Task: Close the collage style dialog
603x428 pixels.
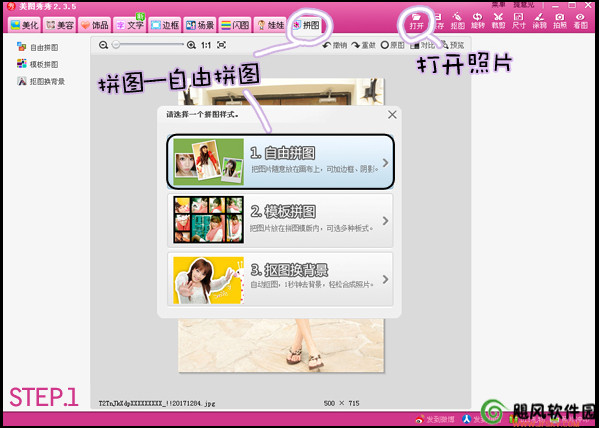Action: click(x=392, y=115)
